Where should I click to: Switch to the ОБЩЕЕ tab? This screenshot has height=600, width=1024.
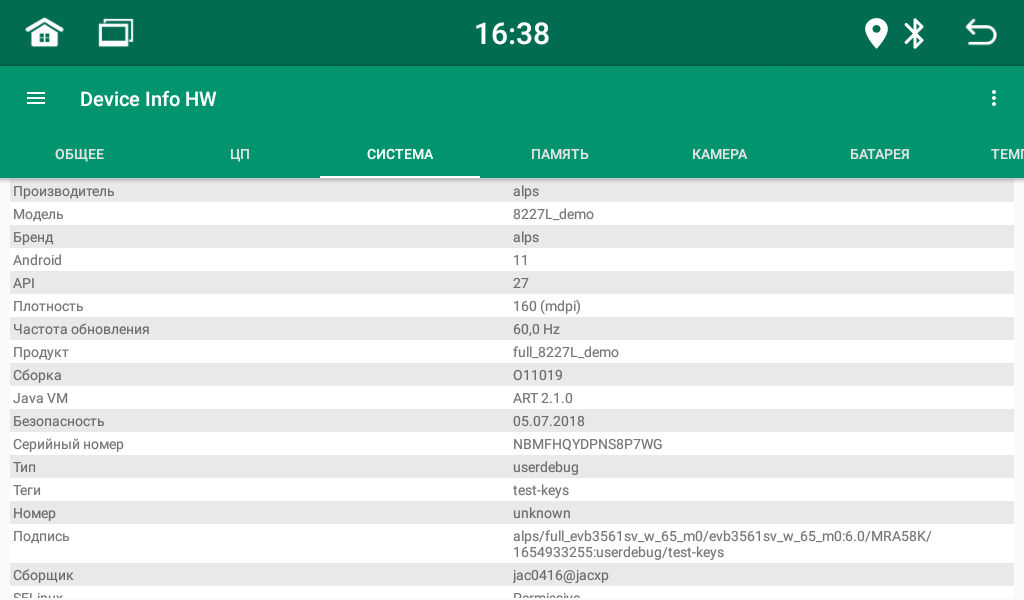pyautogui.click(x=80, y=154)
